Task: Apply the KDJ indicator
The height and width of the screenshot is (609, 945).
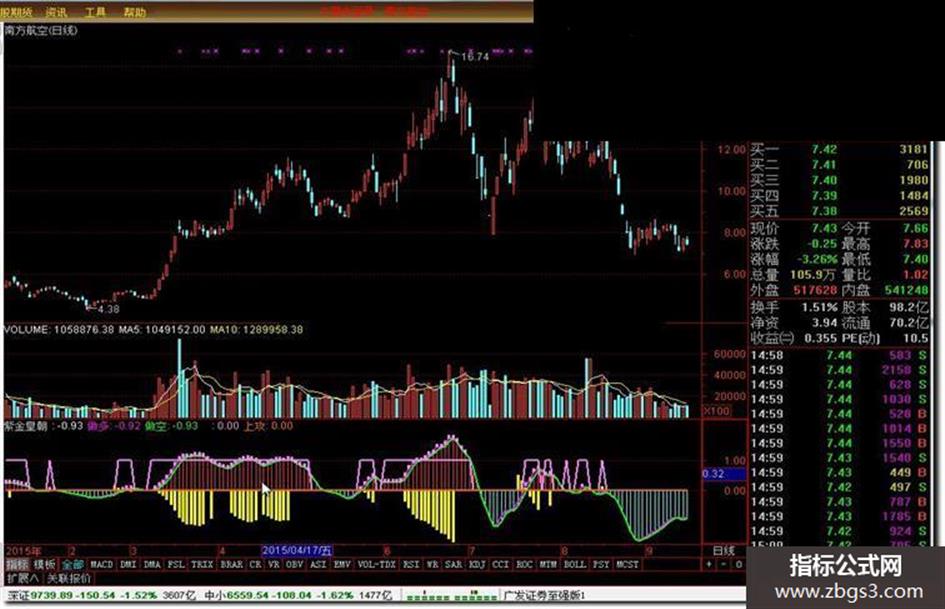Action: 477,564
